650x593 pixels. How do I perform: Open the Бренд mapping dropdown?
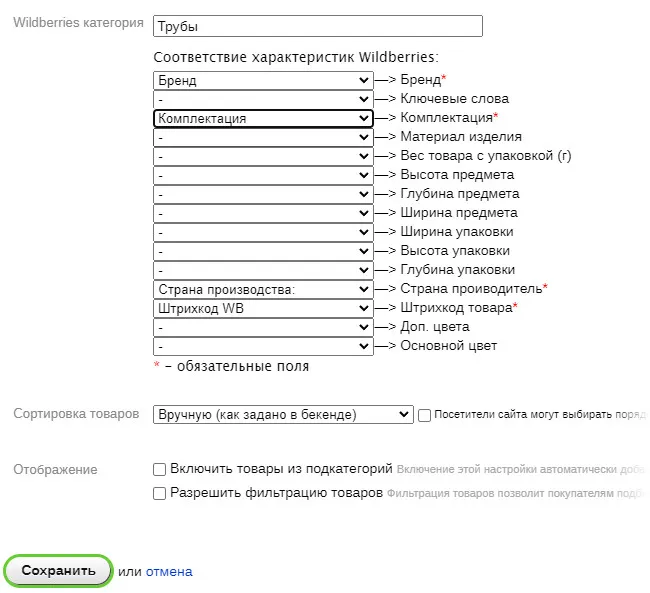click(263, 80)
